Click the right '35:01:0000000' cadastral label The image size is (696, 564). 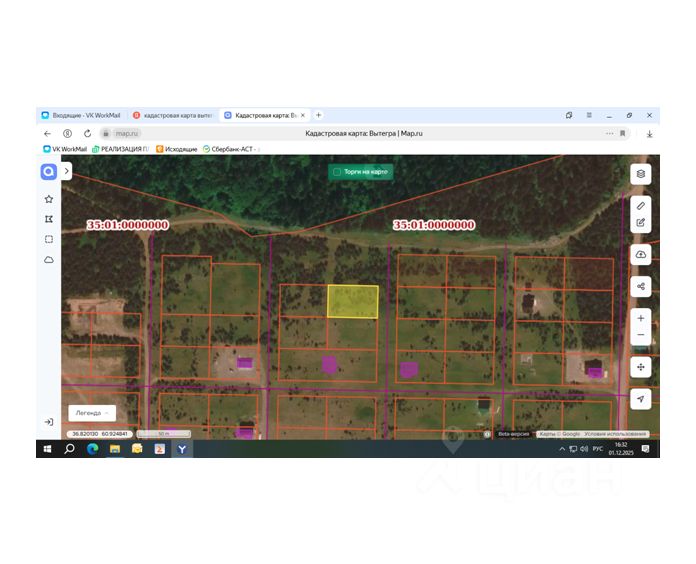(434, 225)
